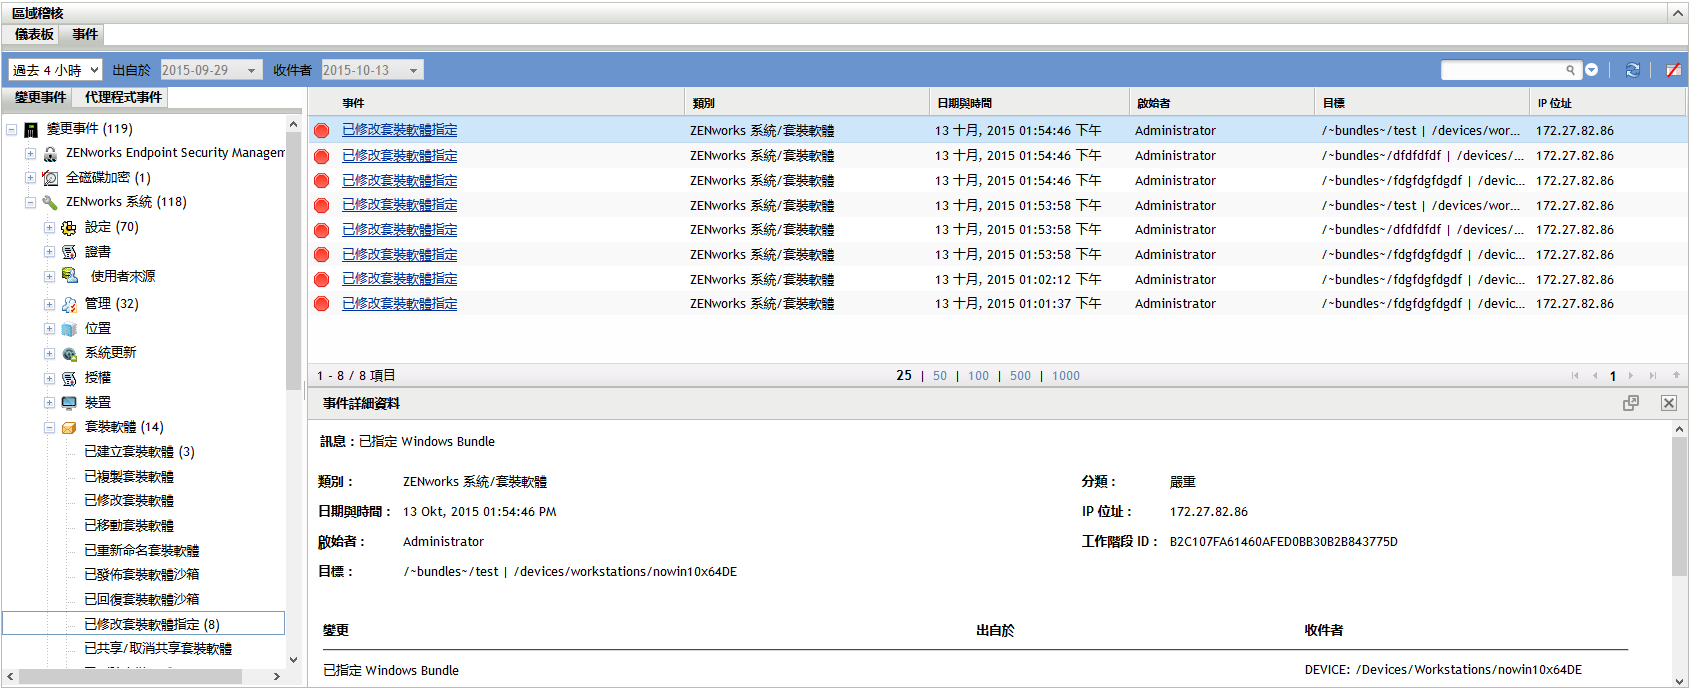Image resolution: width=1689 pixels, height=692 pixels.
Task: Expand the 全磁碟加密 (1) node
Action: click(30, 178)
